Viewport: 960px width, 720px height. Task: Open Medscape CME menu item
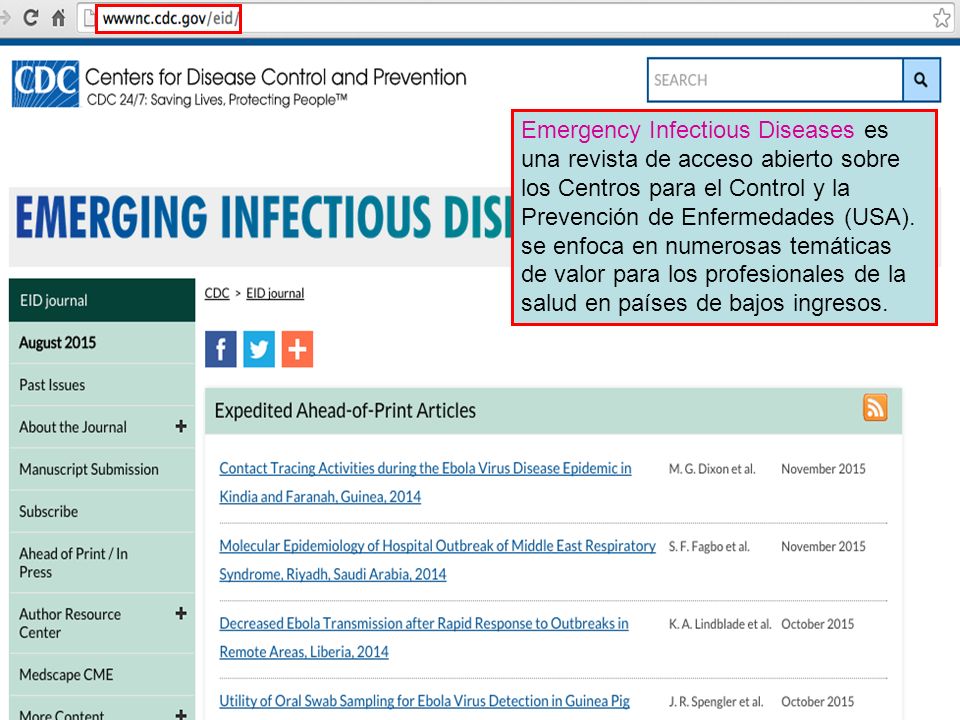(x=102, y=674)
